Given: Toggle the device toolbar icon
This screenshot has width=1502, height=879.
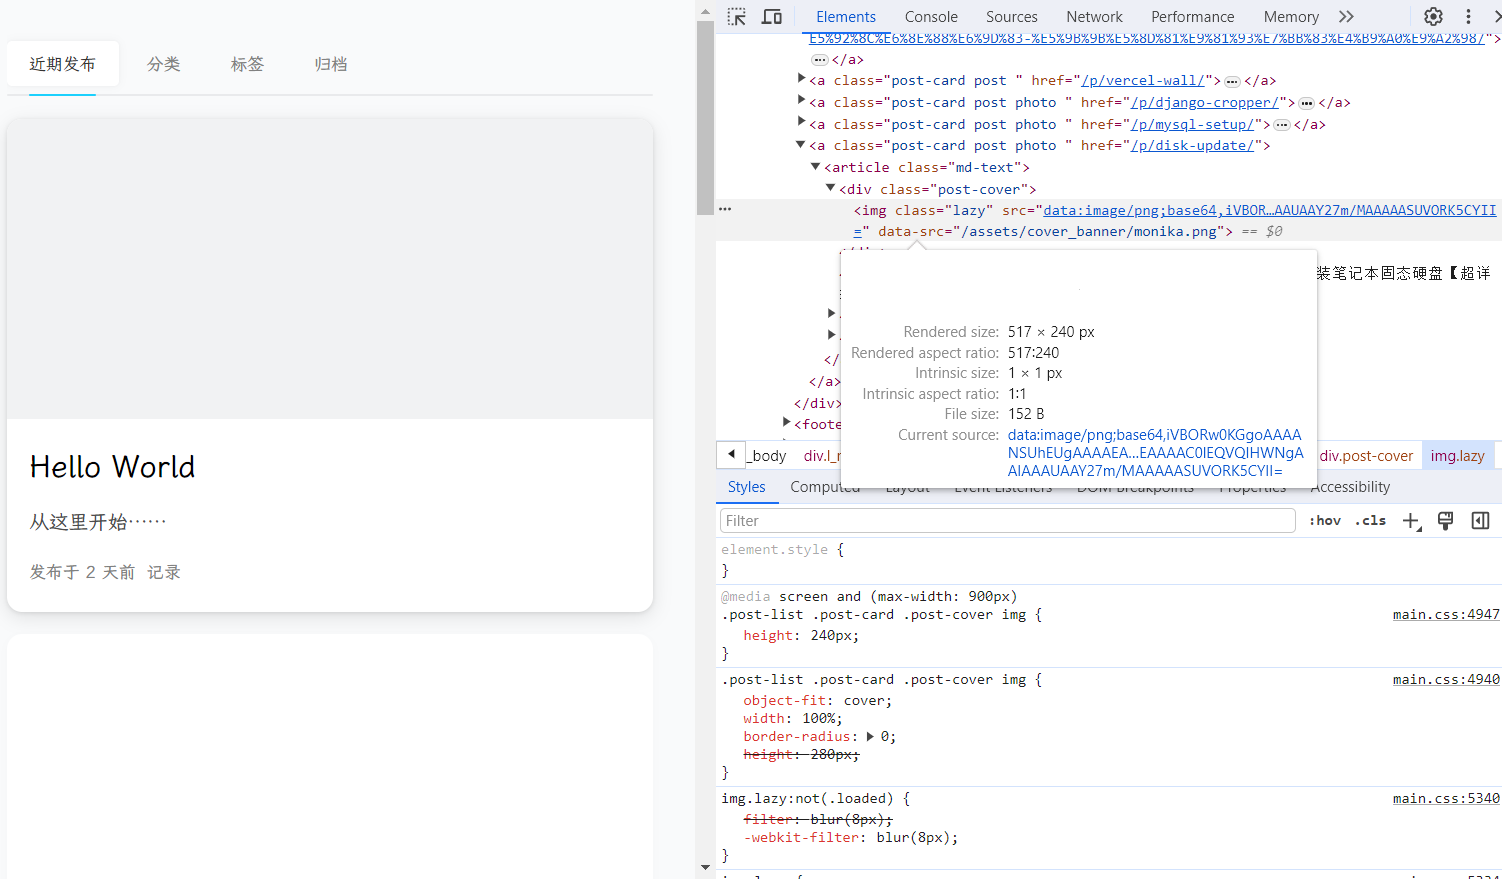Looking at the screenshot, I should tap(772, 17).
